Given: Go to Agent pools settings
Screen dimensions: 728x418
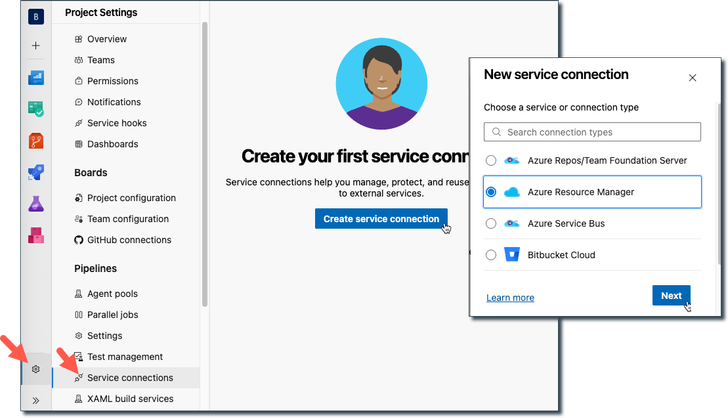Looking at the screenshot, I should tap(112, 294).
